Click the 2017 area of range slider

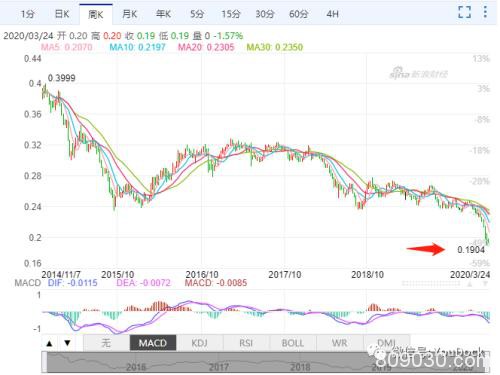pos(219,367)
